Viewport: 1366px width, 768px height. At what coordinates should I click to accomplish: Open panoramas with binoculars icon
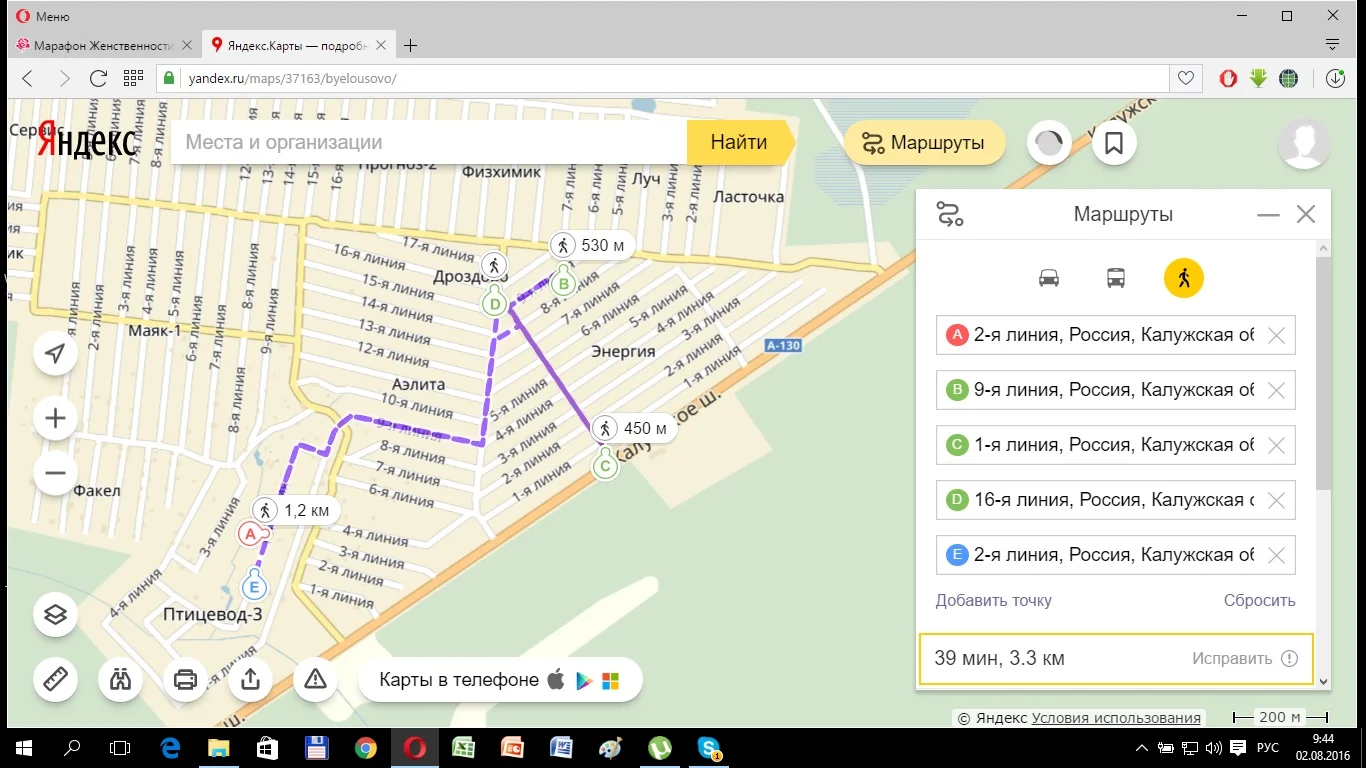click(121, 680)
